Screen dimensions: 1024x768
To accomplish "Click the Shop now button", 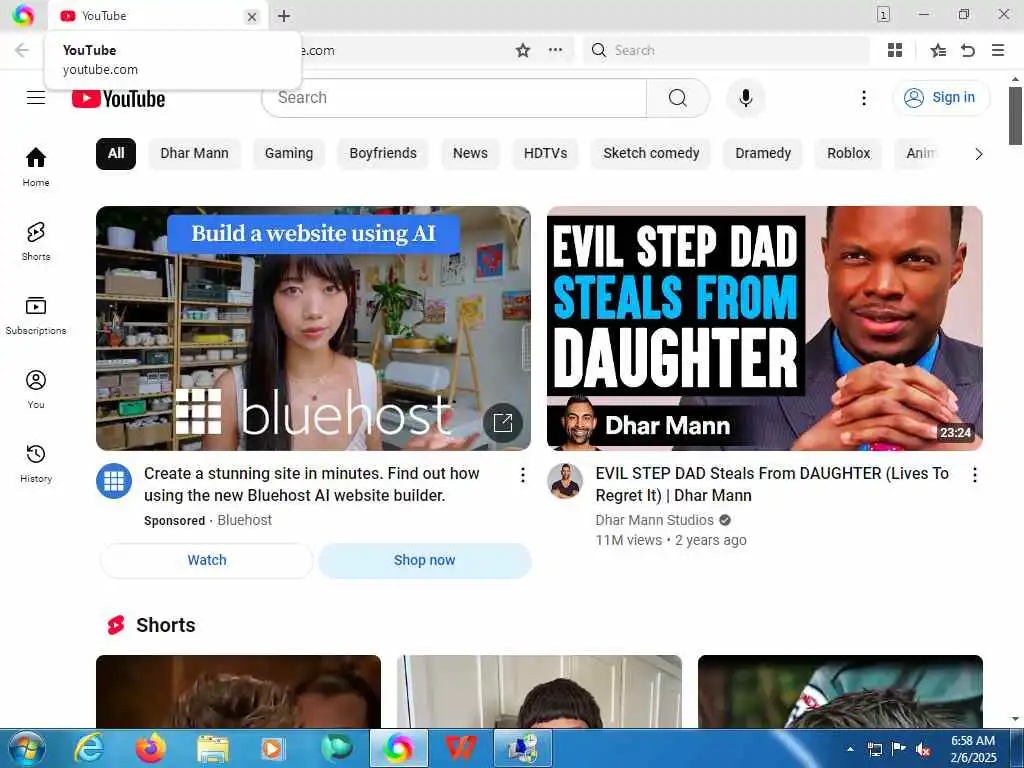I will [x=424, y=560].
